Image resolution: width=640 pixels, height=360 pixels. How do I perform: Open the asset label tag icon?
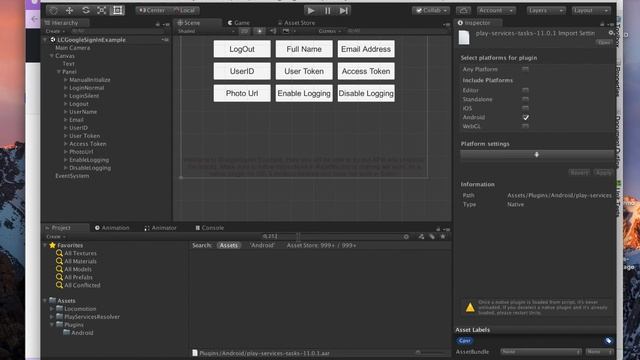pyautogui.click(x=608, y=340)
